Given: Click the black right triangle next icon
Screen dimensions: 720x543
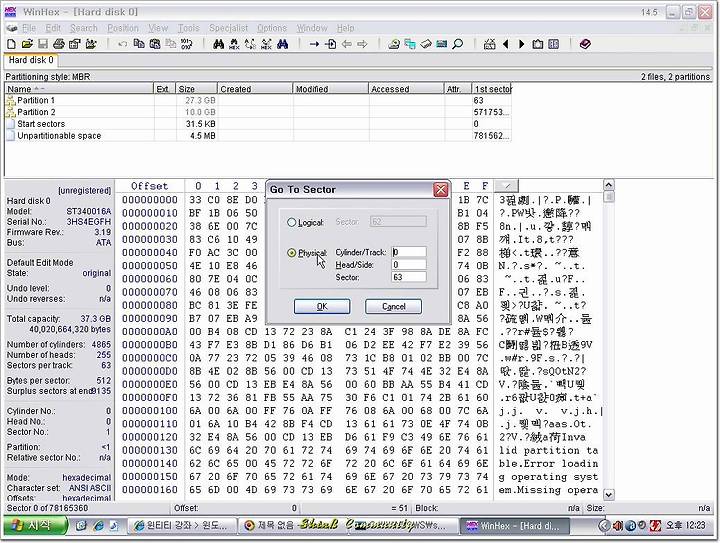Looking at the screenshot, I should coord(522,44).
